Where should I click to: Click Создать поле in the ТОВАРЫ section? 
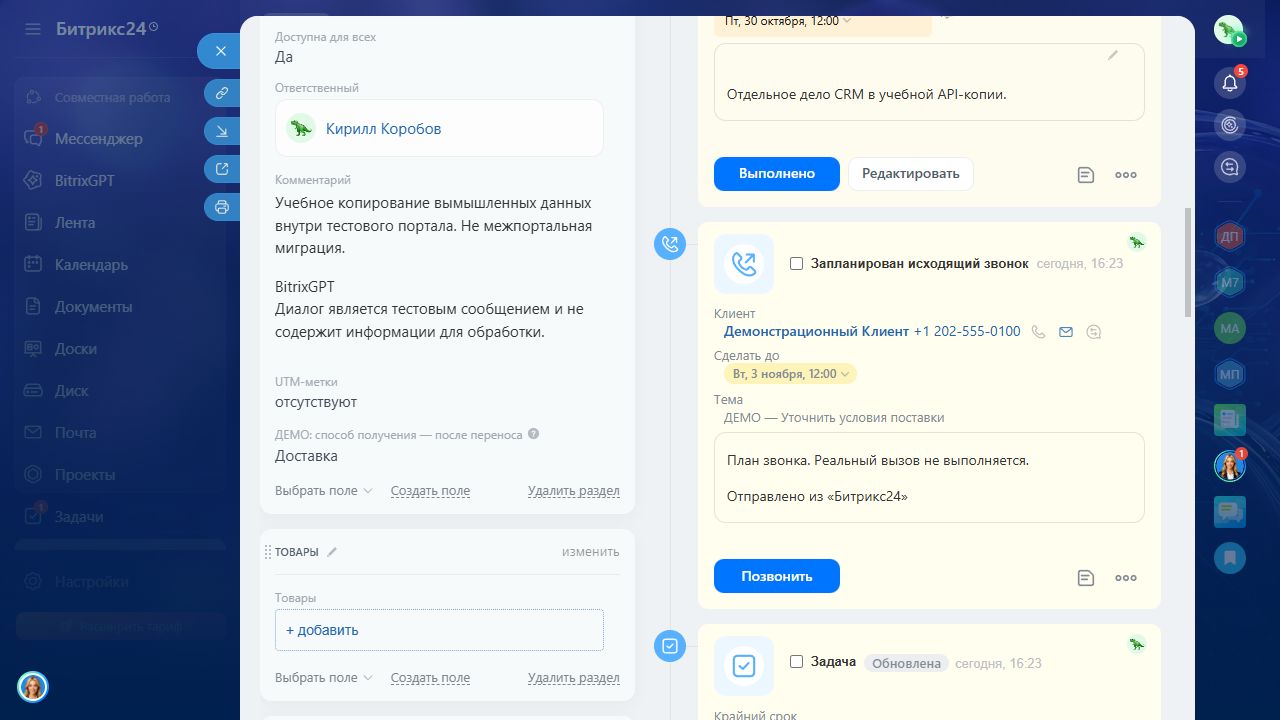tap(430, 677)
